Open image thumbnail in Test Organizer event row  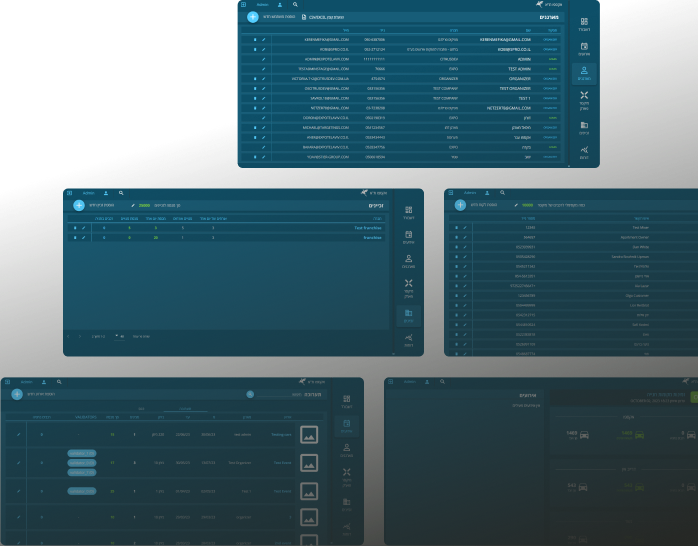(x=309, y=463)
